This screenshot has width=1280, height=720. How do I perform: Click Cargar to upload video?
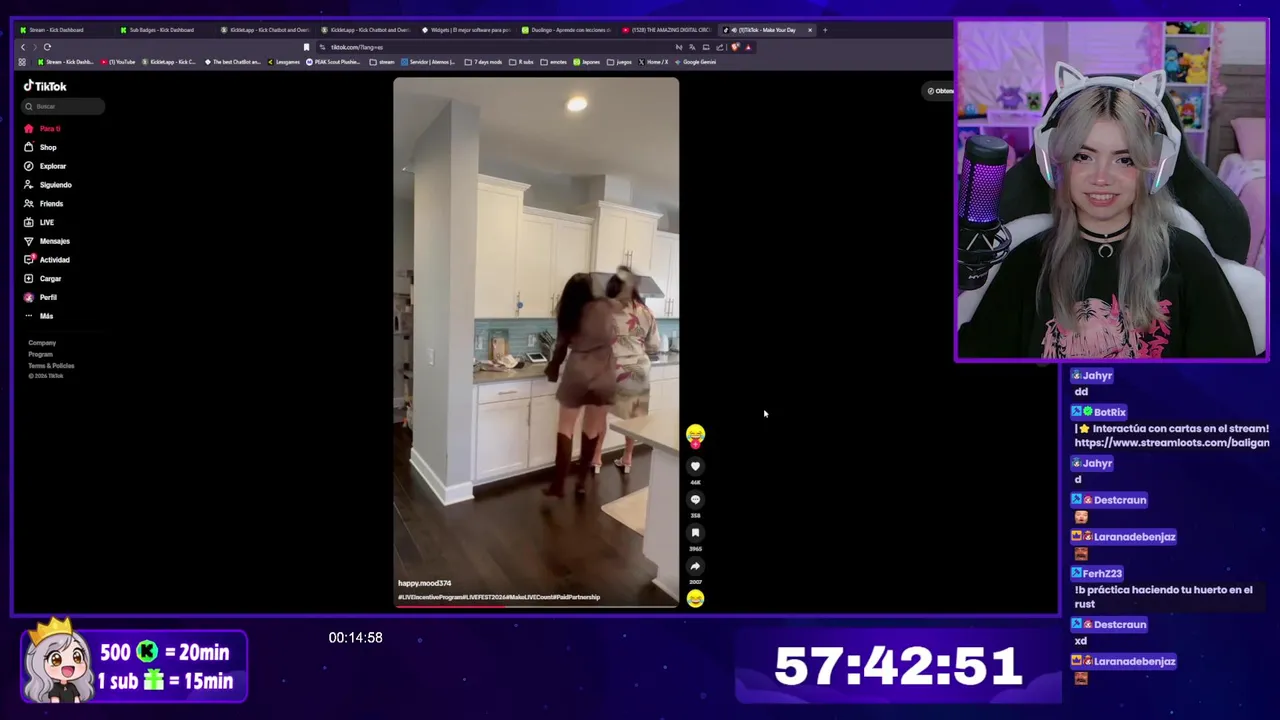tap(43, 279)
